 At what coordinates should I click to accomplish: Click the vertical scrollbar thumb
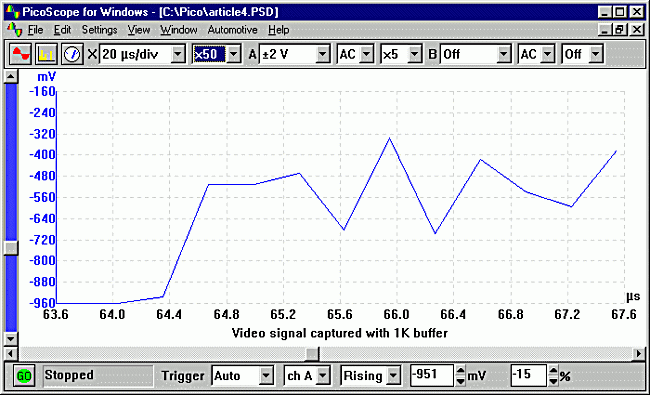[x=11, y=248]
